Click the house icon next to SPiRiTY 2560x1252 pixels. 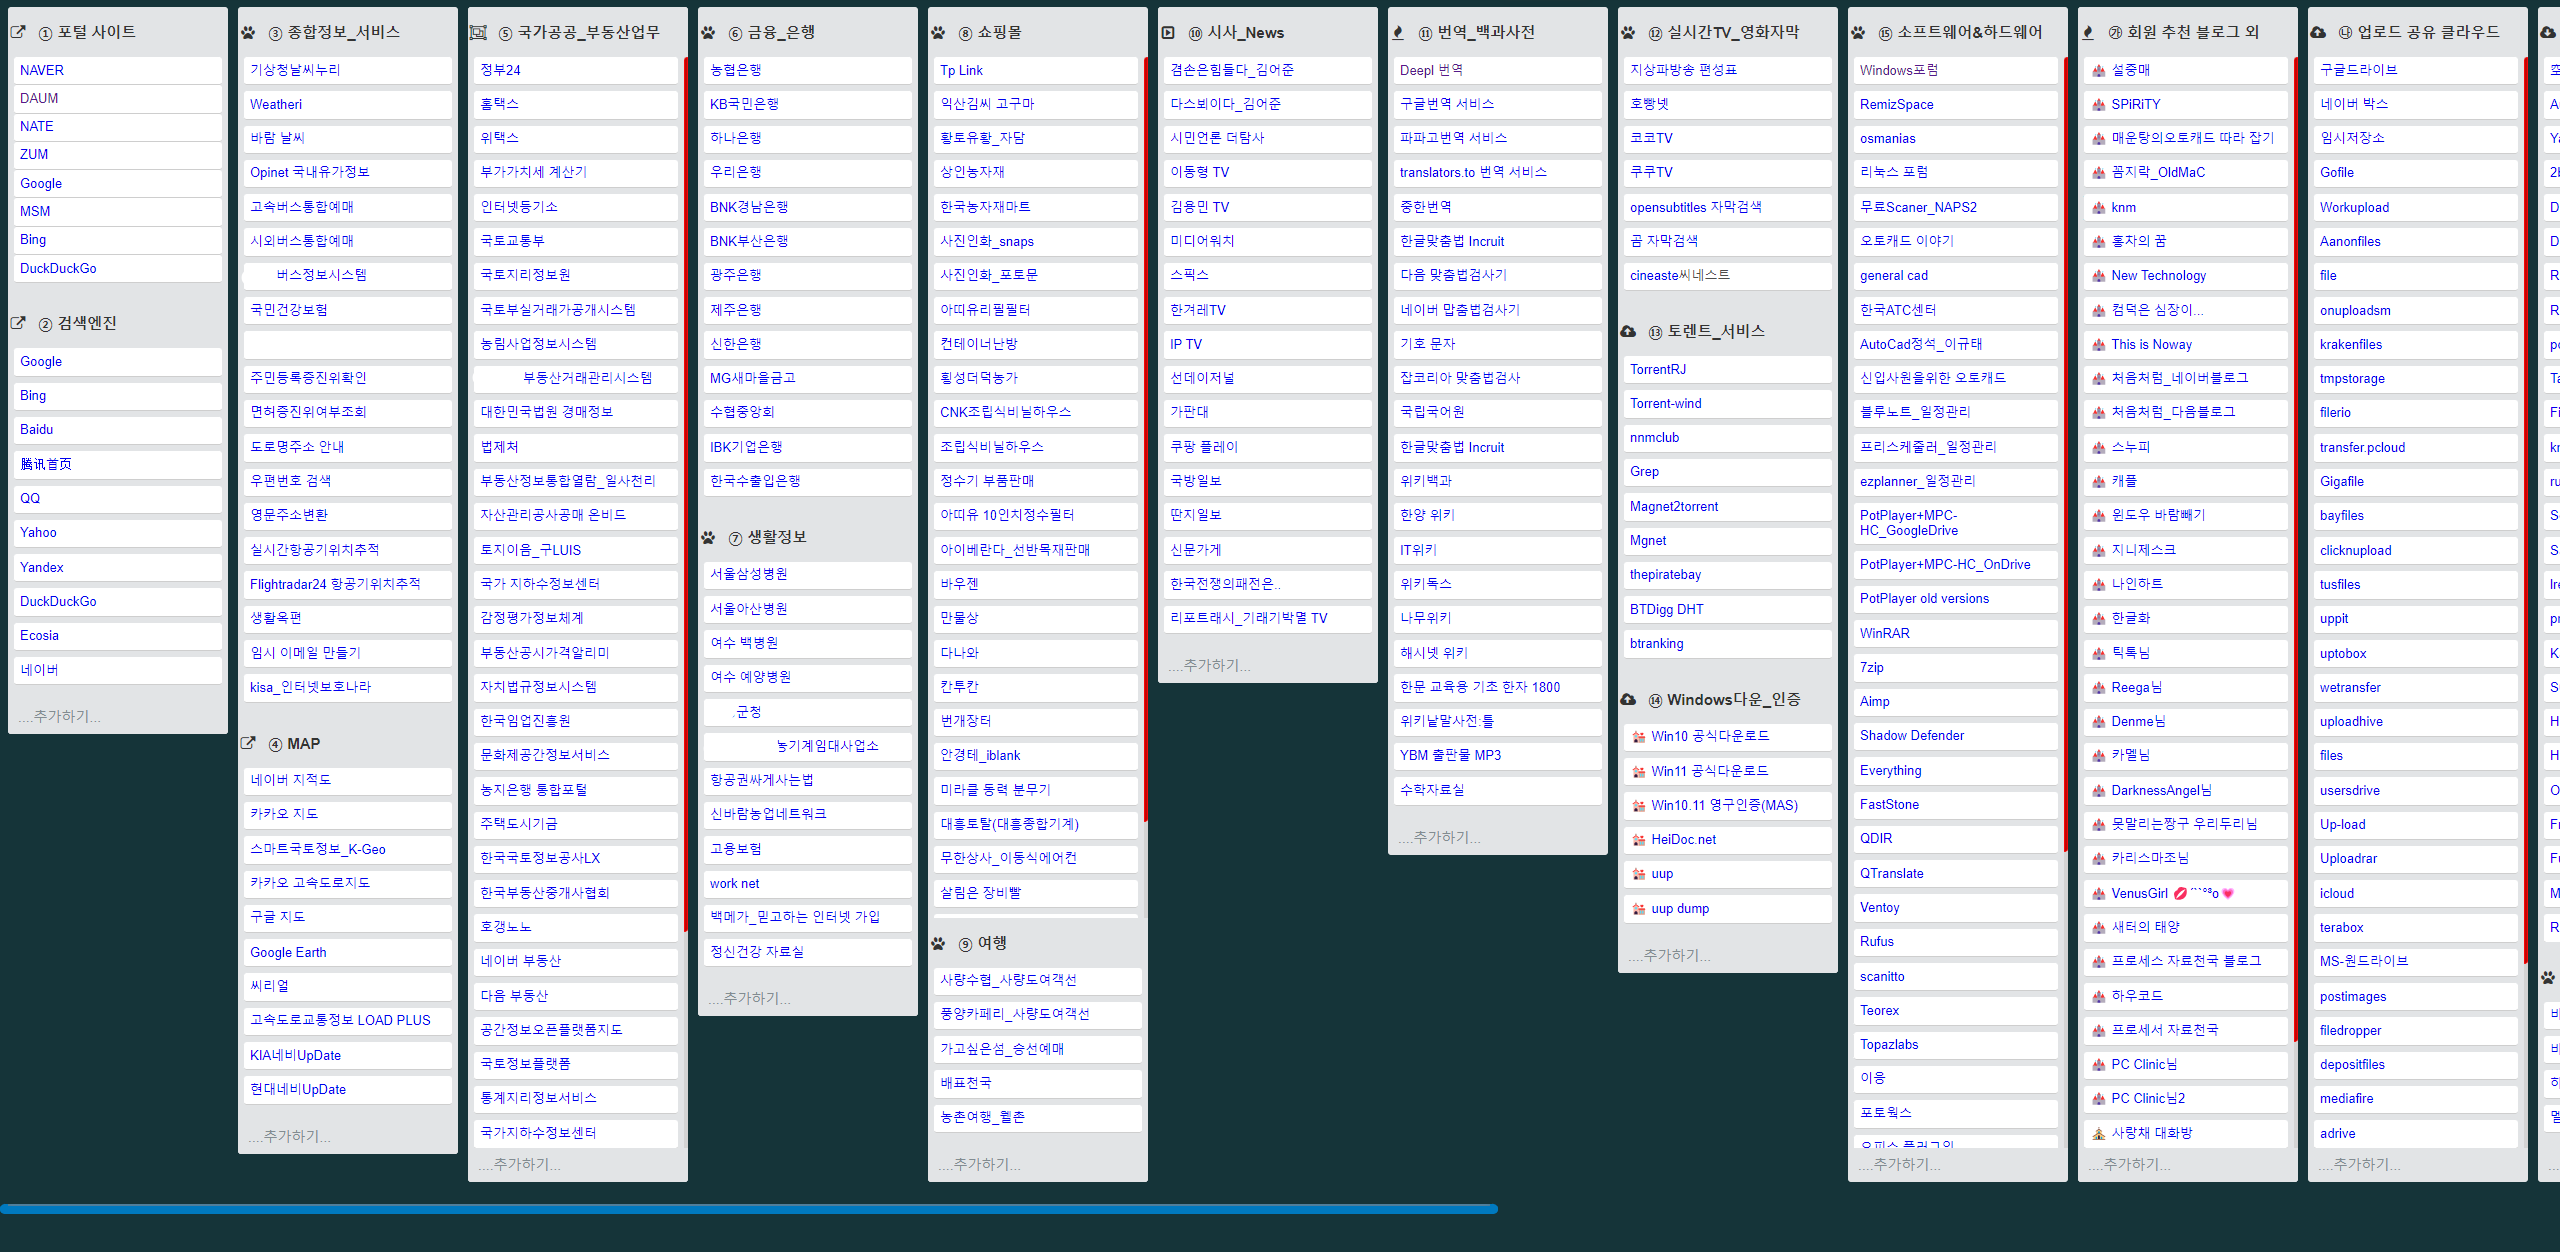2099,104
